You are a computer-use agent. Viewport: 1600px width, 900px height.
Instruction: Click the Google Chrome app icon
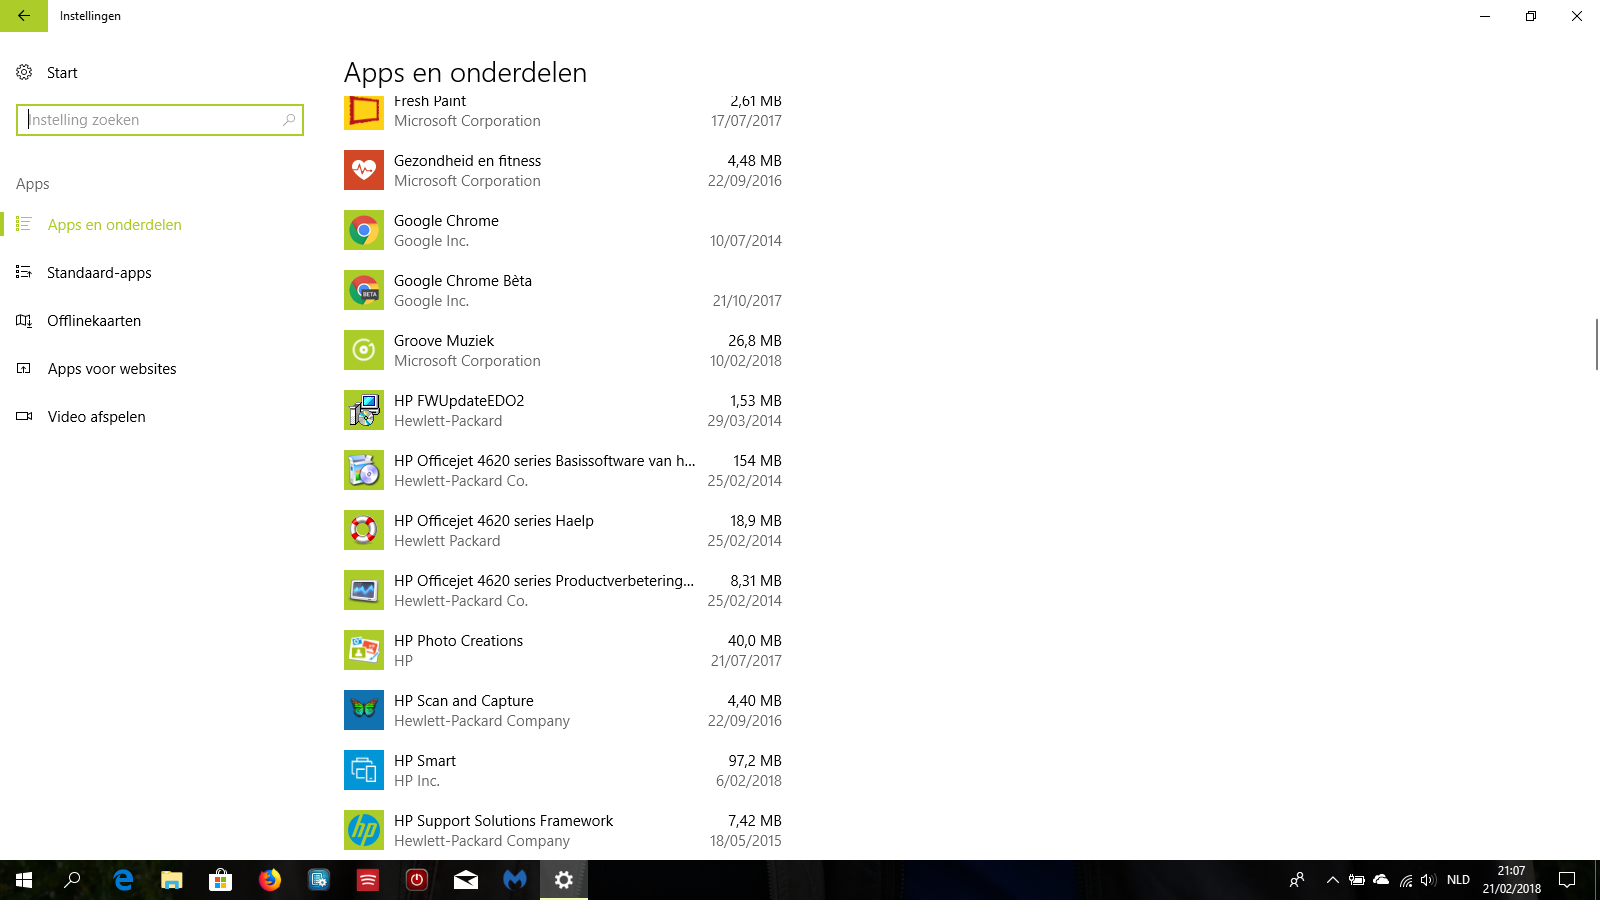point(364,230)
